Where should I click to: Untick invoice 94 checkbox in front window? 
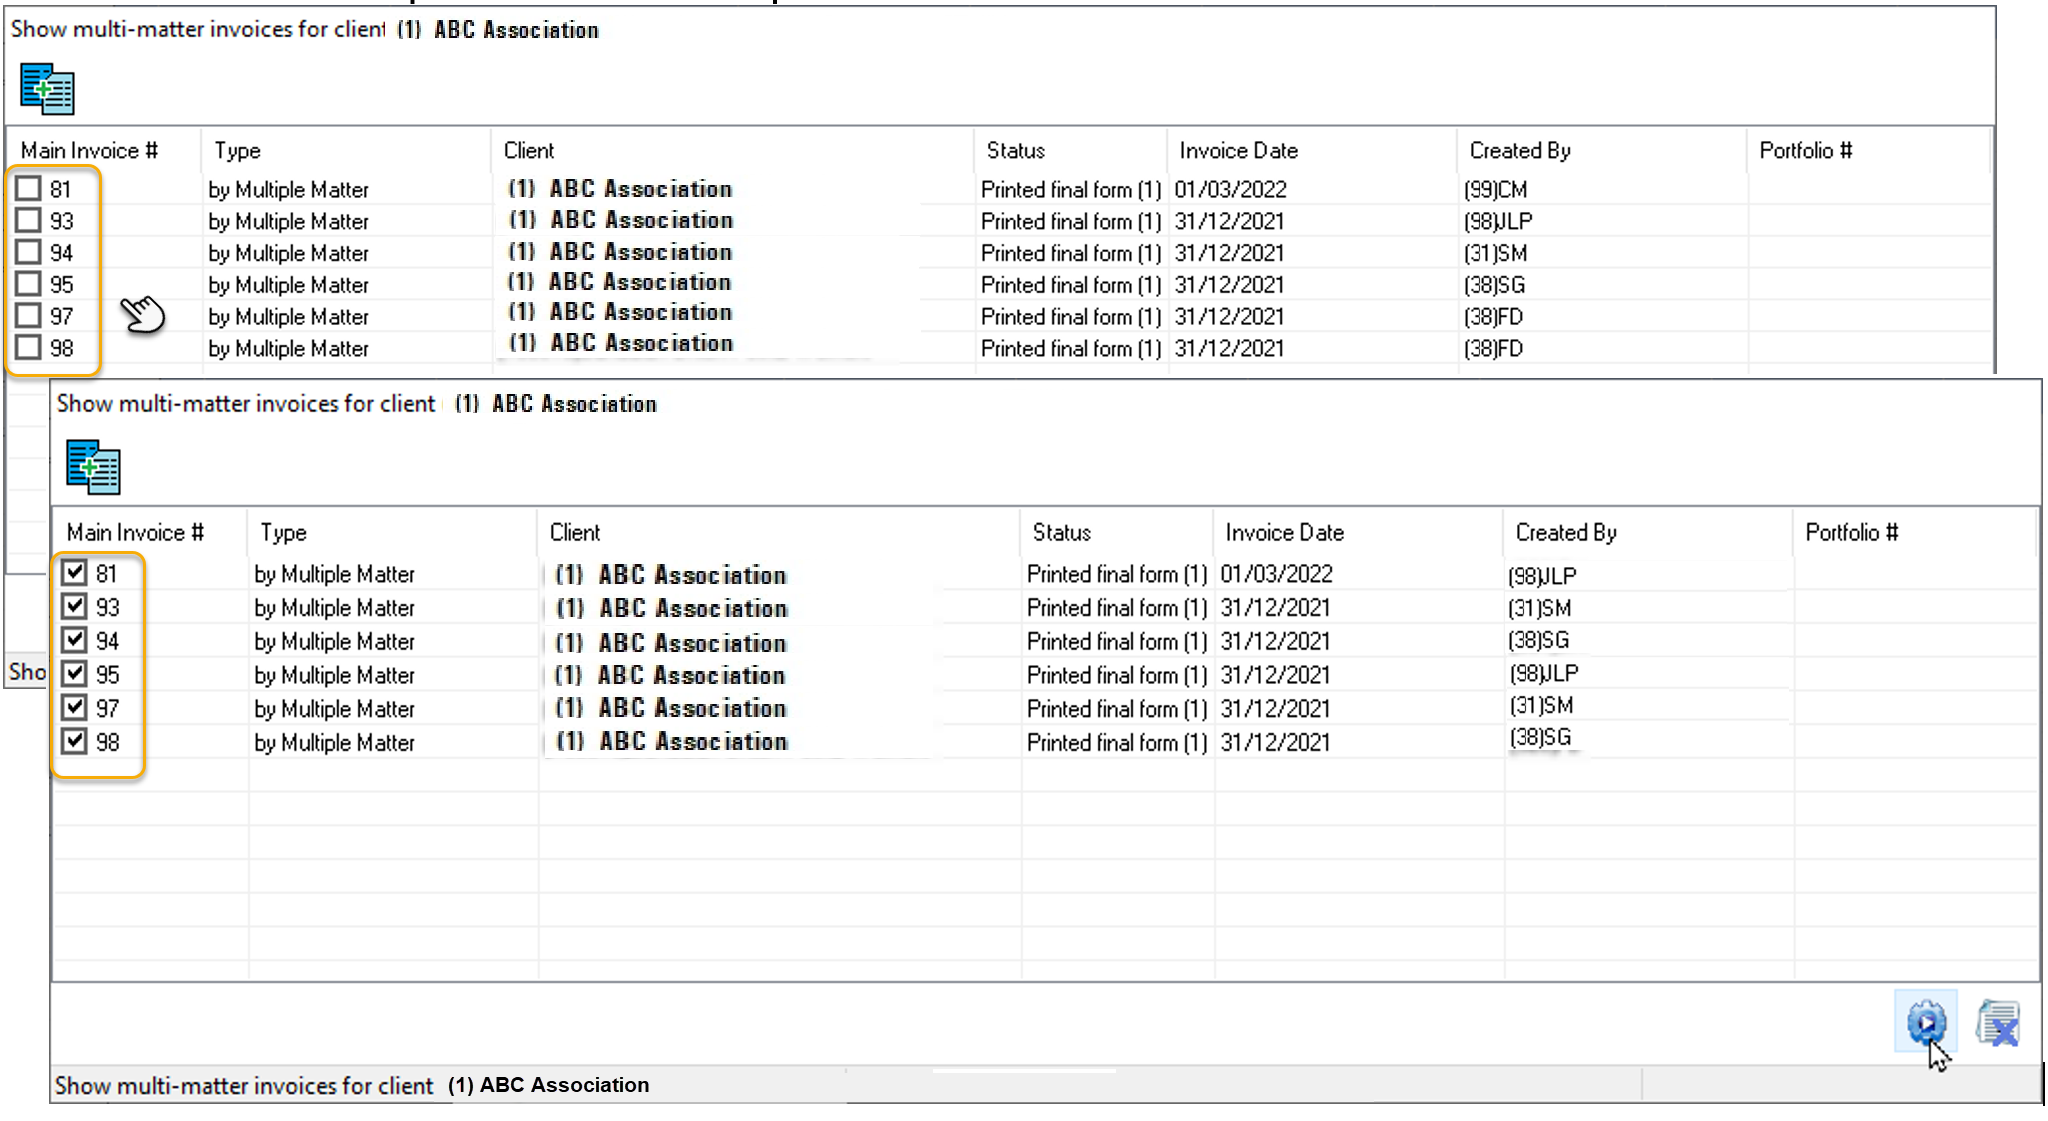tap(74, 640)
